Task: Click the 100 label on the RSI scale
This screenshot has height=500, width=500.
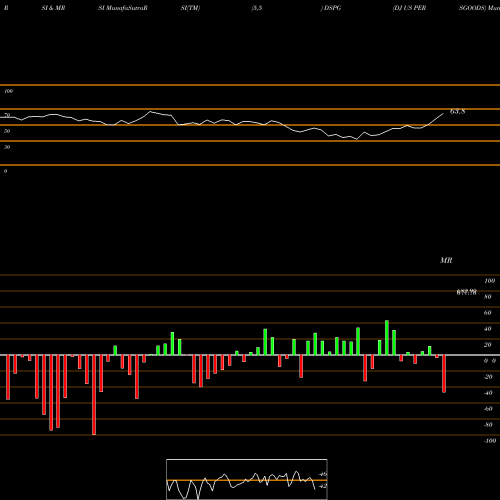Action: tap(9, 91)
